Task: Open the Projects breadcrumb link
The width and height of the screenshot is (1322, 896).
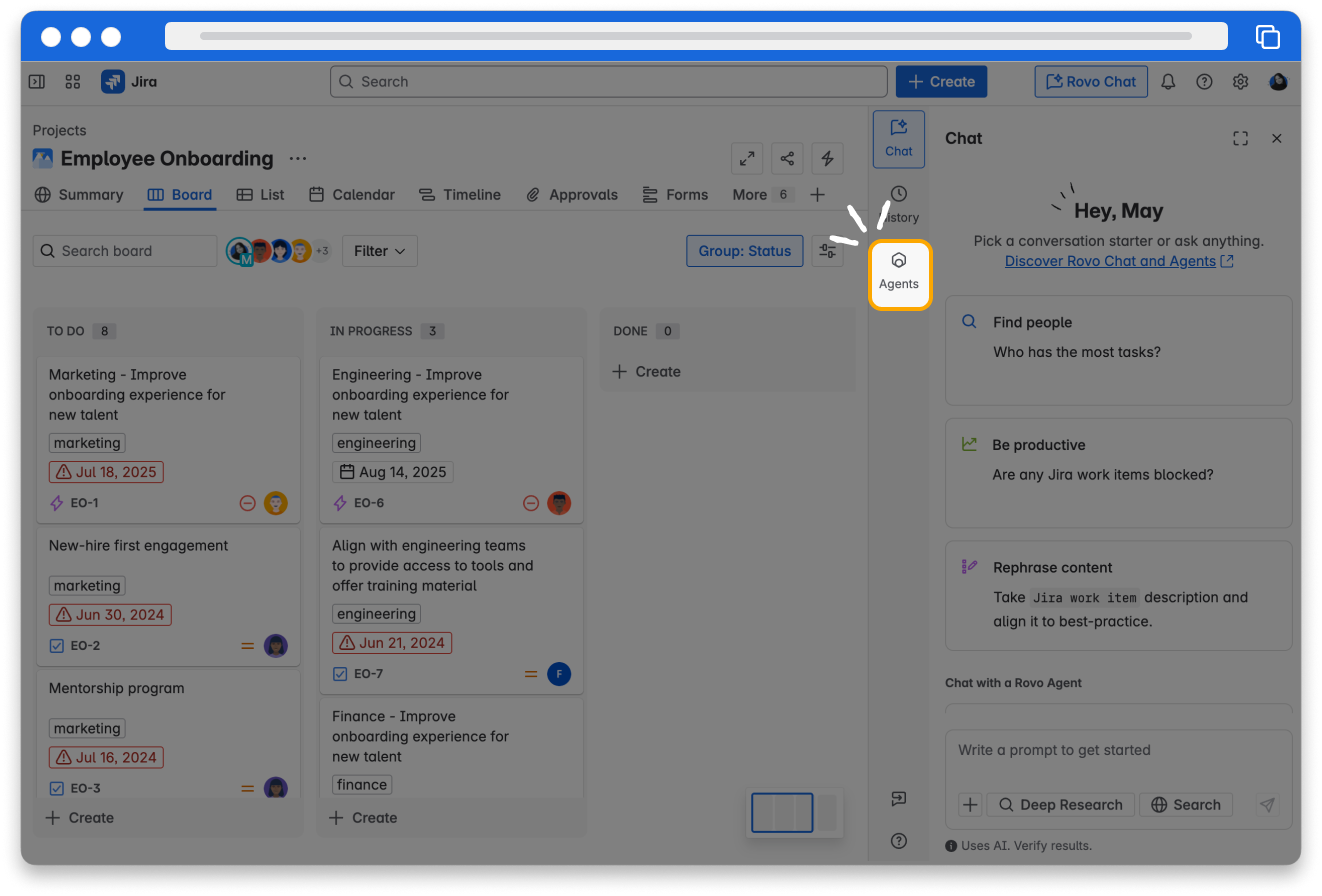Action: pyautogui.click(x=59, y=130)
